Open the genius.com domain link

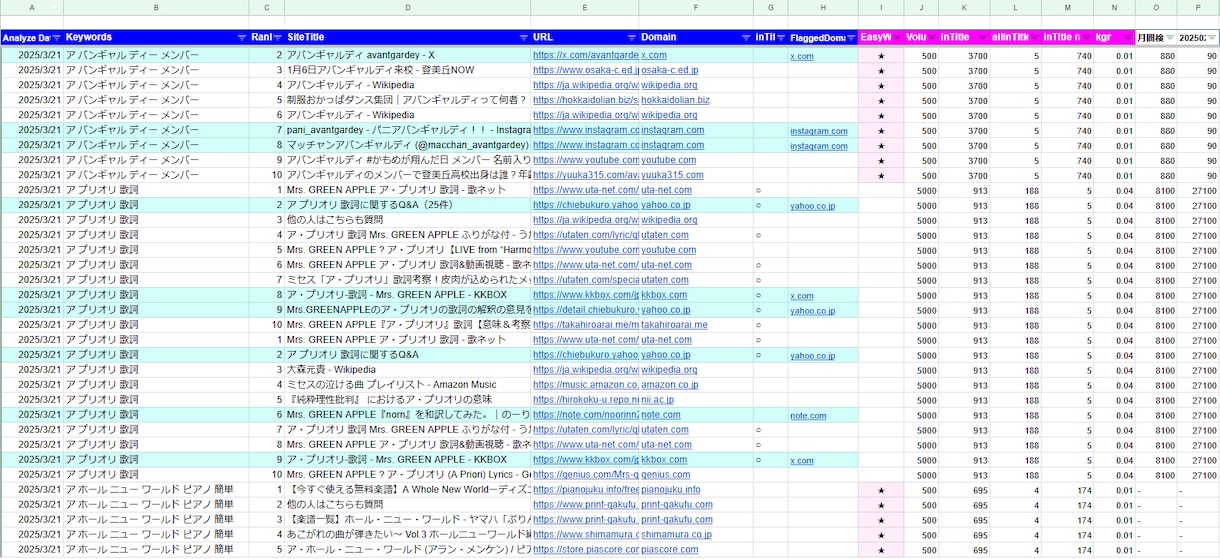[666, 475]
